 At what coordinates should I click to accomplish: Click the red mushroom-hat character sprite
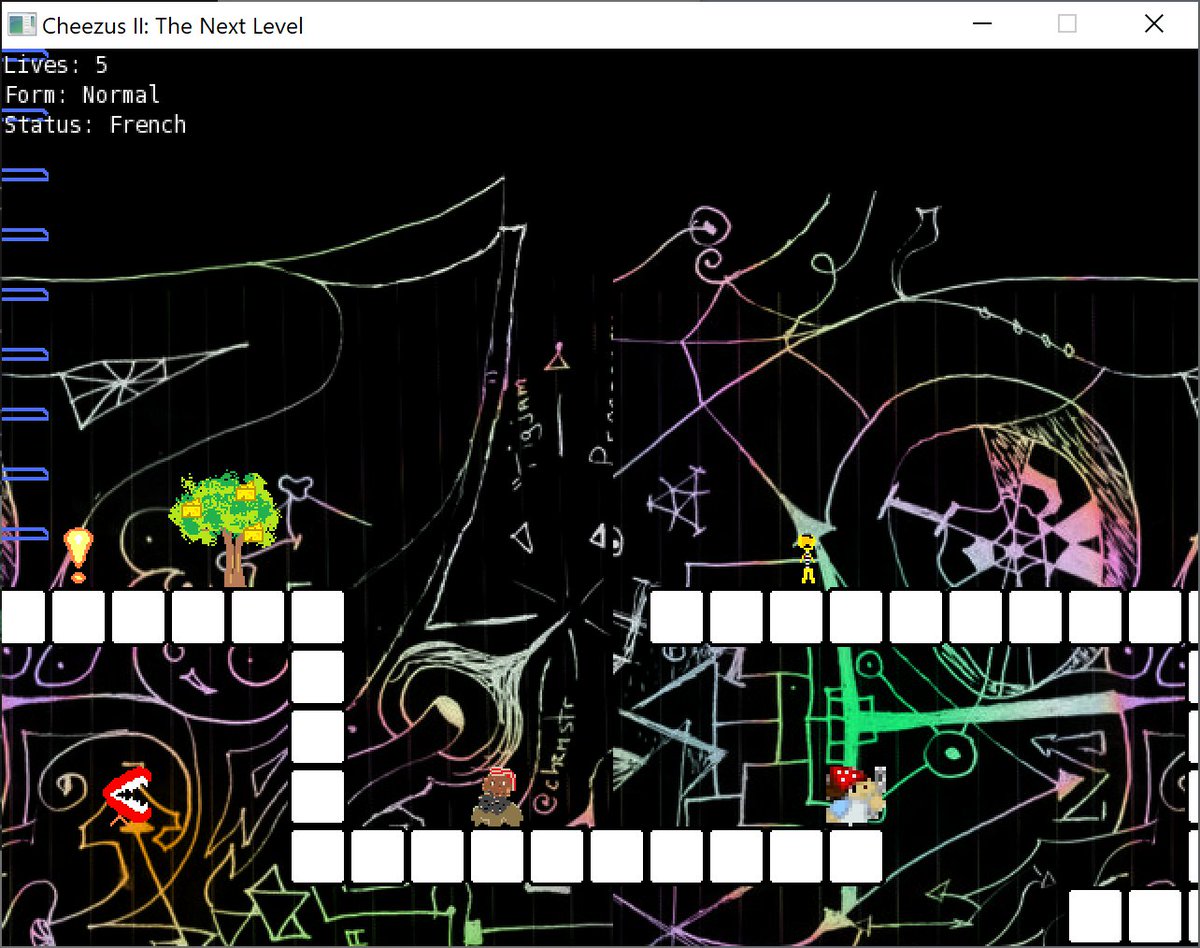pos(855,795)
